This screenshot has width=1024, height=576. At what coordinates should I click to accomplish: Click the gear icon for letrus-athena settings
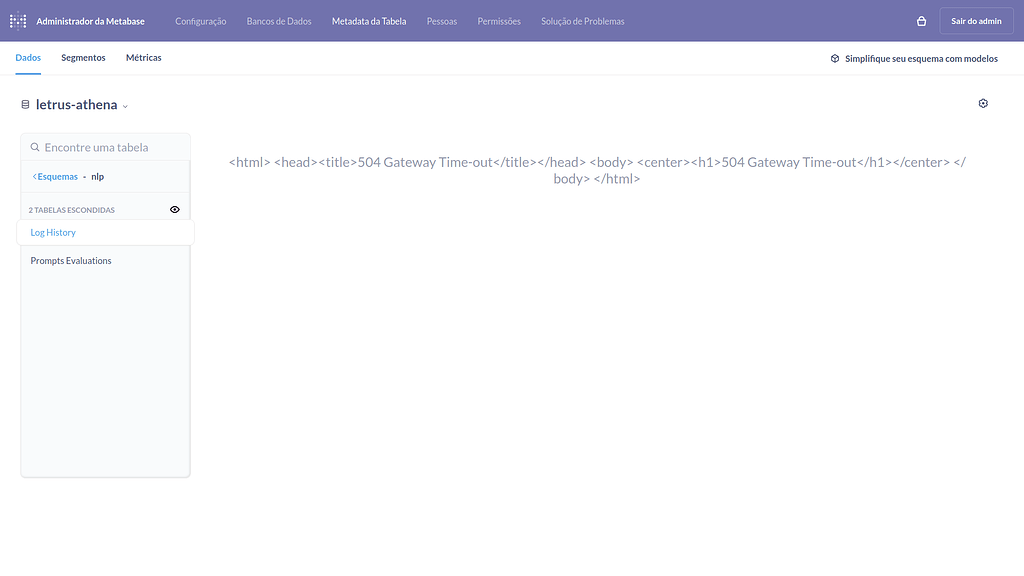point(983,103)
